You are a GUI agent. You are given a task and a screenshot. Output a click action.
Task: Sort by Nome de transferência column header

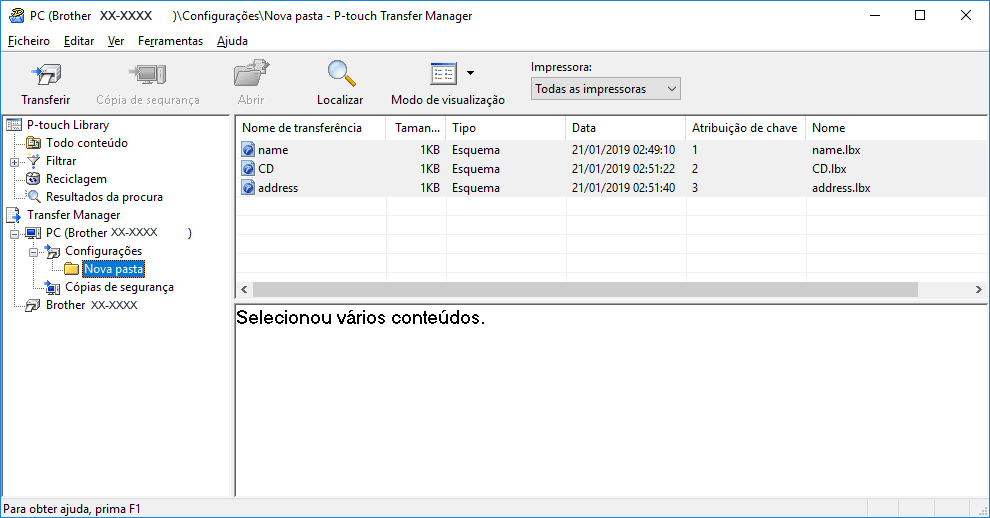point(311,128)
